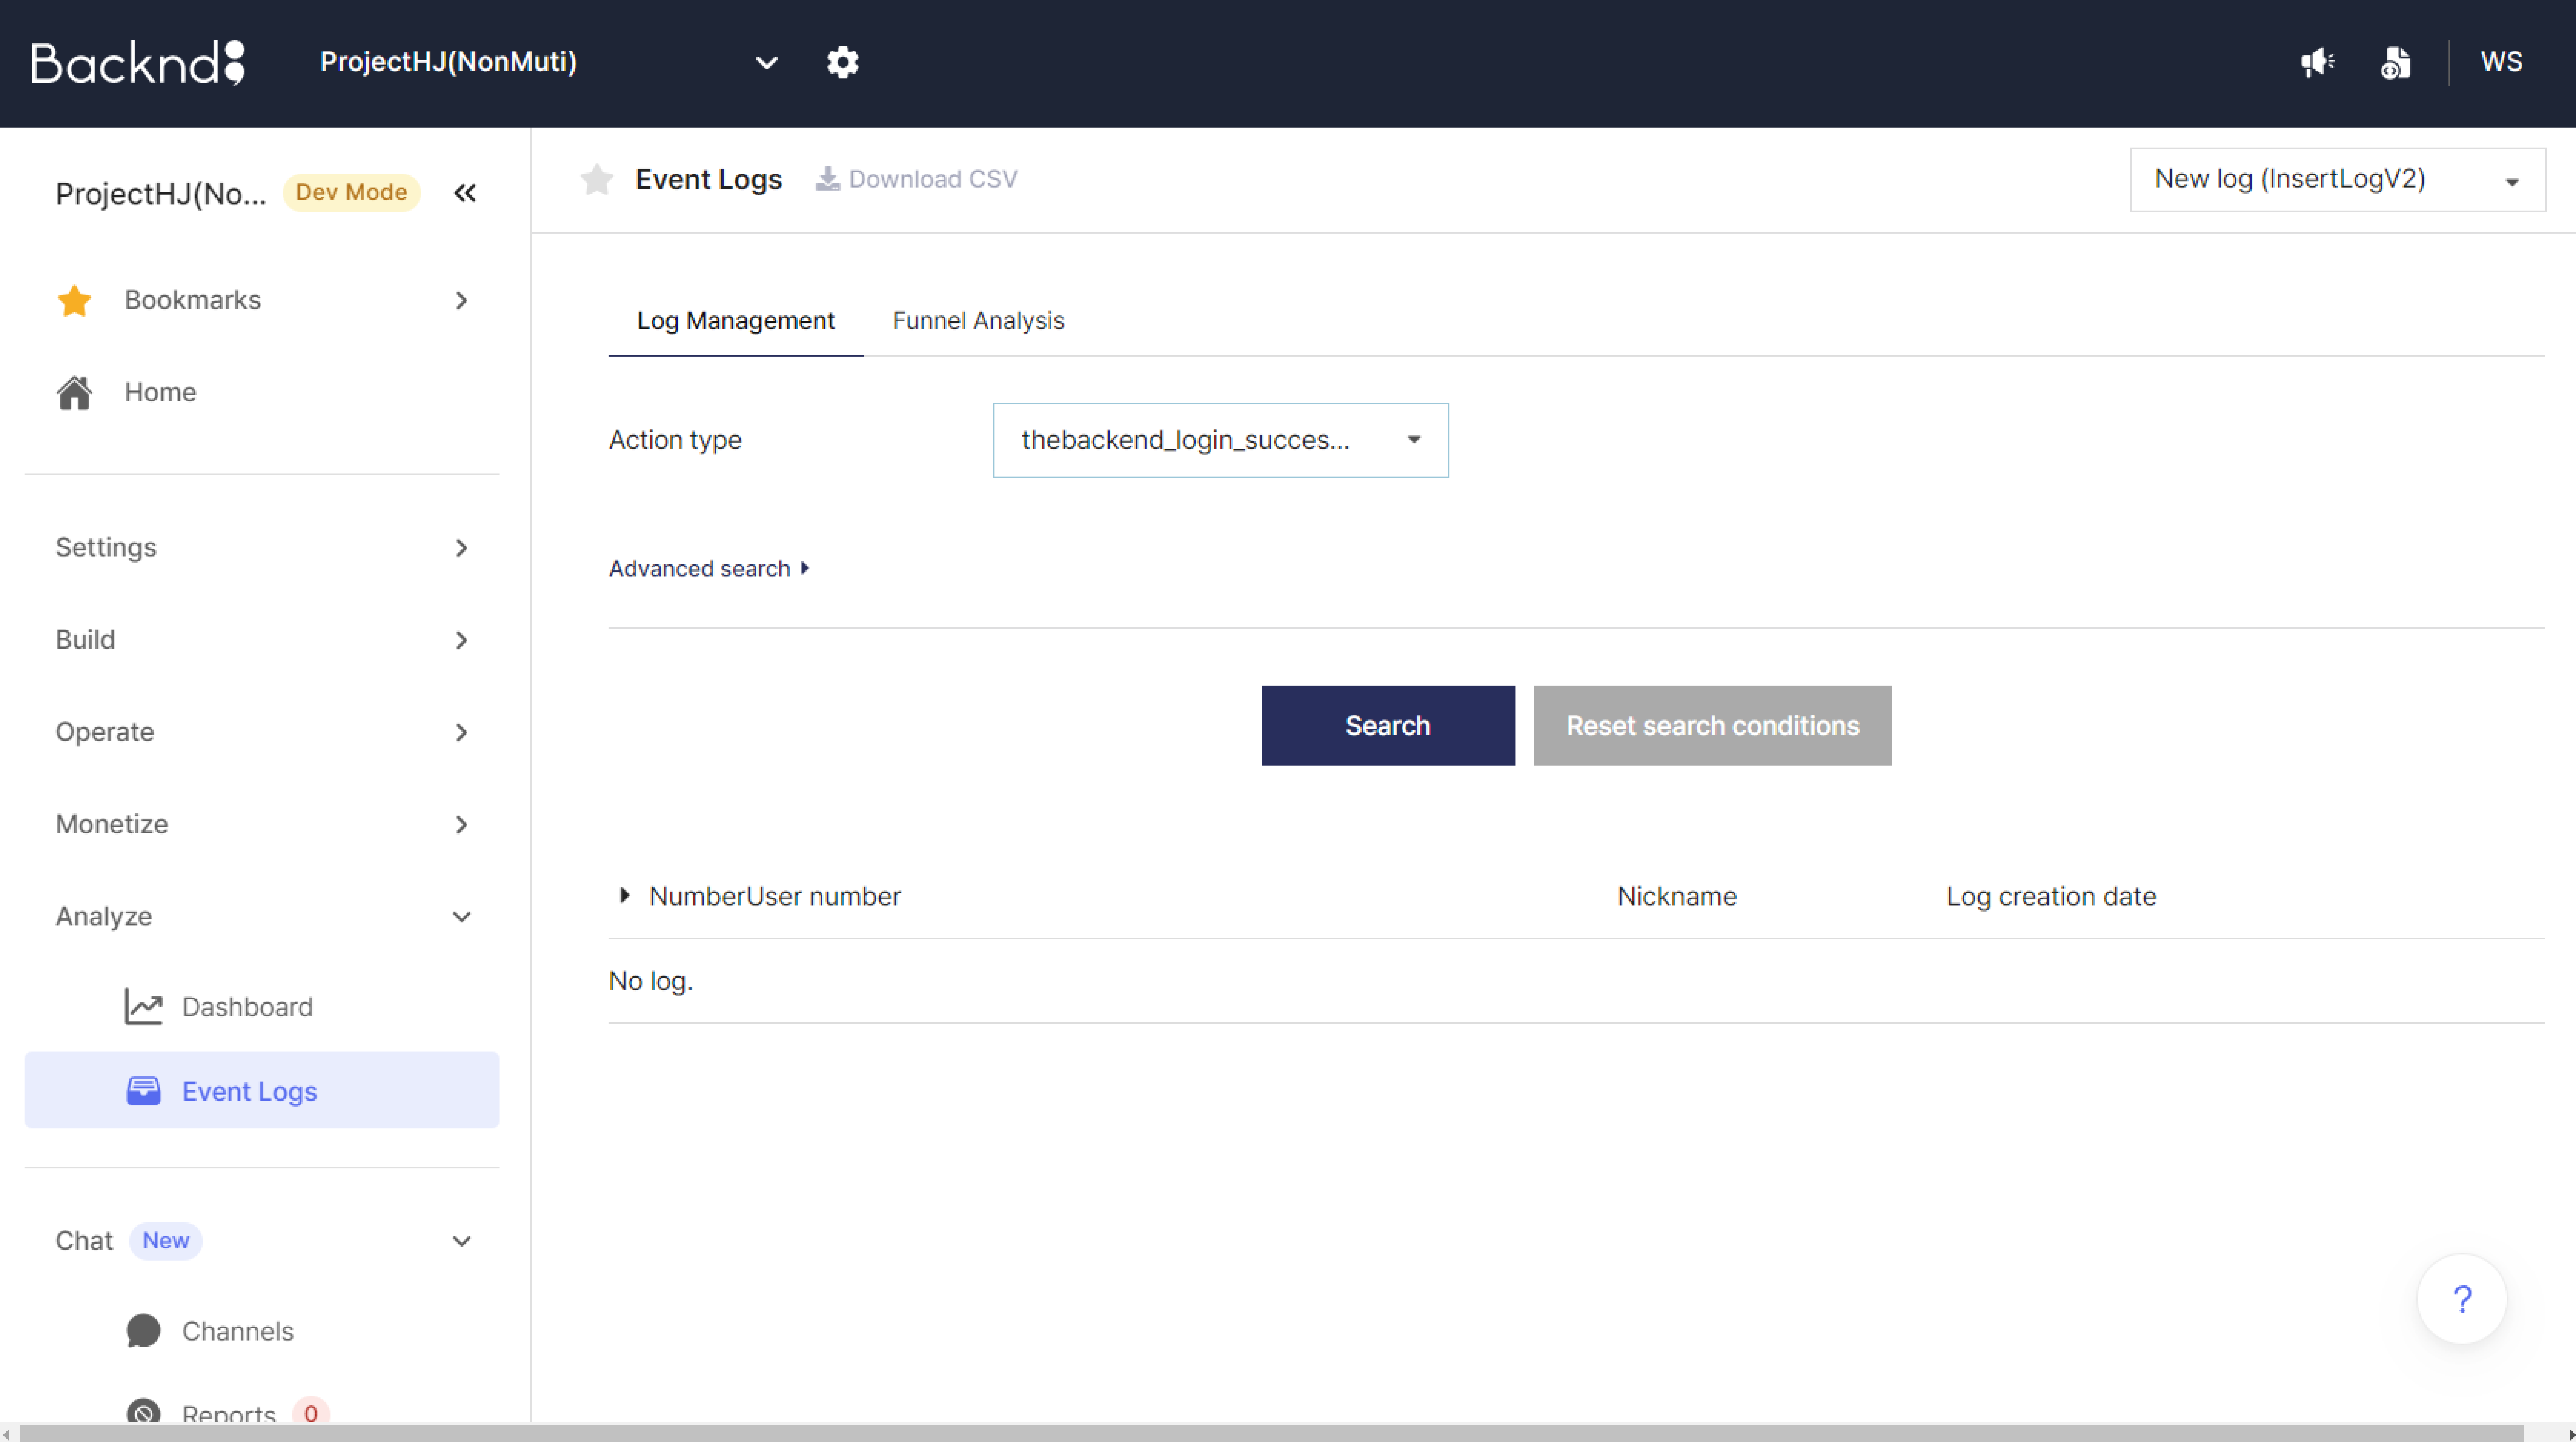Click the Search button
The height and width of the screenshot is (1442, 2576).
(x=1387, y=725)
